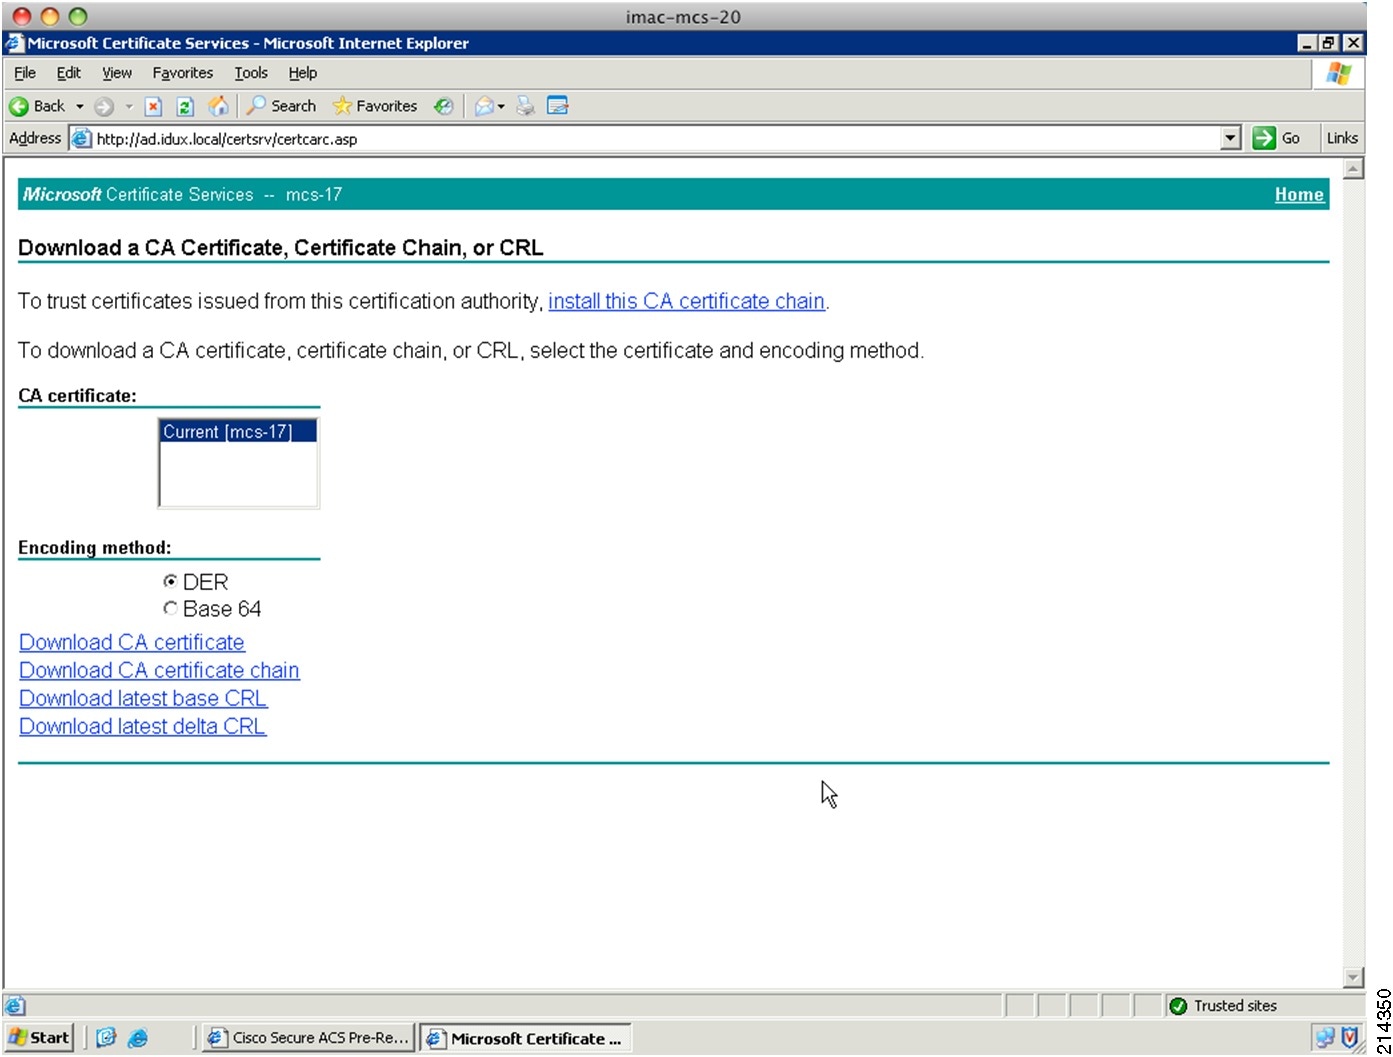Click the page icon in the status bar
This screenshot has height=1057, width=1393.
[x=15, y=1006]
